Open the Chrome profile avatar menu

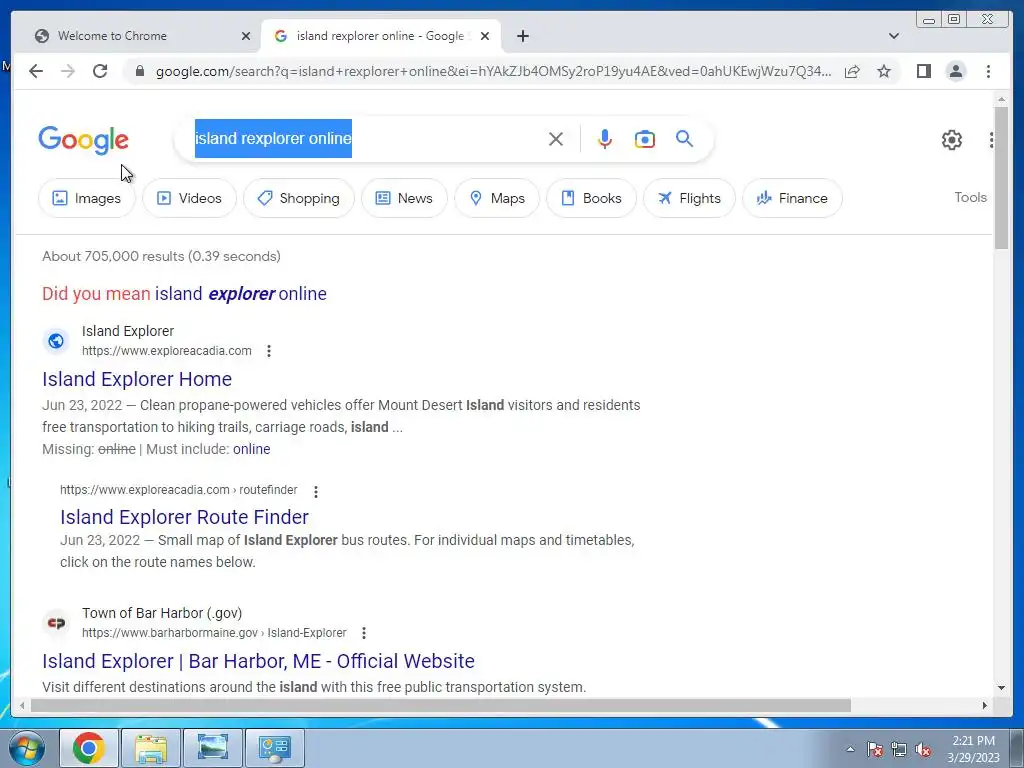(x=955, y=71)
